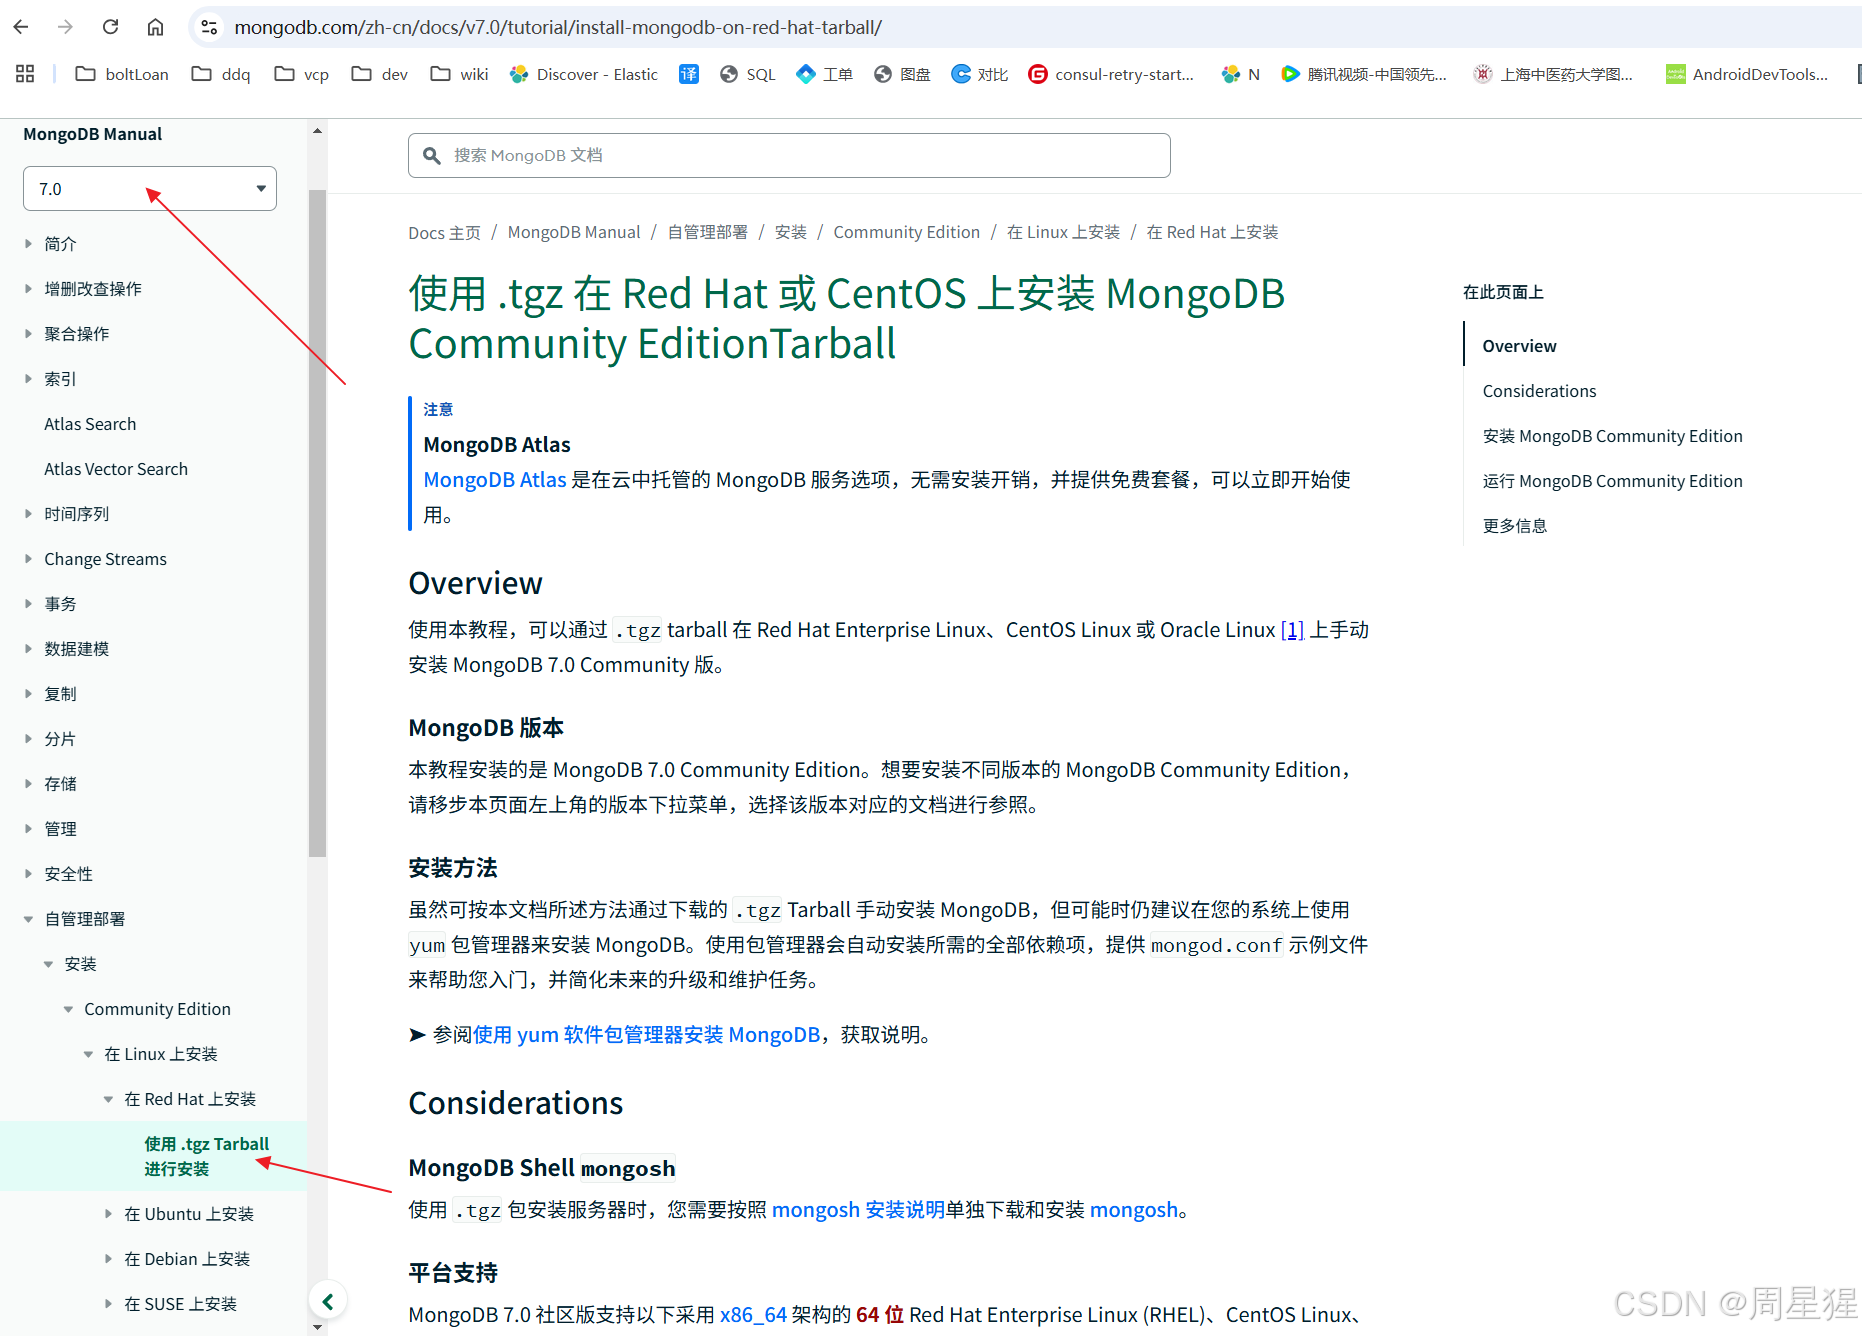Jump to Considerations in page outline

1539,391
